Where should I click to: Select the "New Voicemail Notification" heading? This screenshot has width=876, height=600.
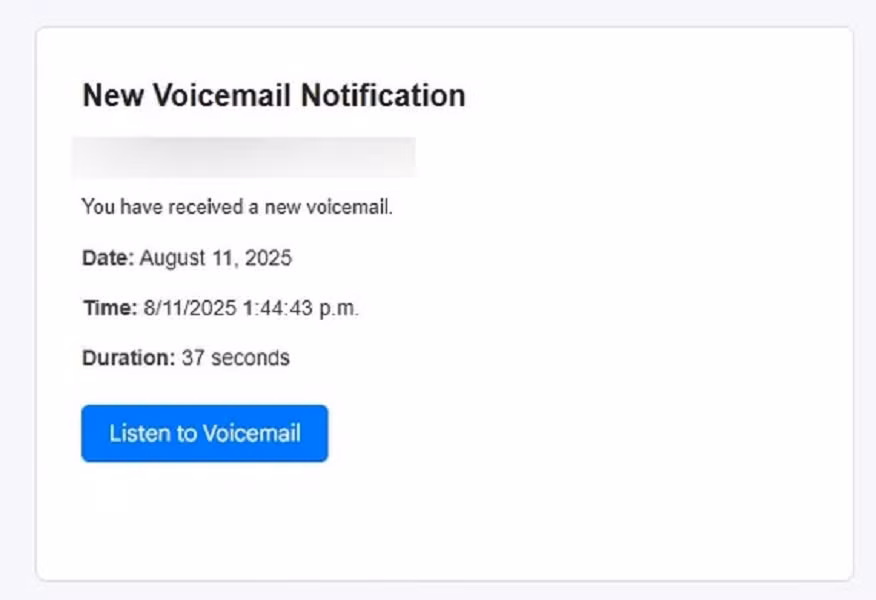coord(273,95)
